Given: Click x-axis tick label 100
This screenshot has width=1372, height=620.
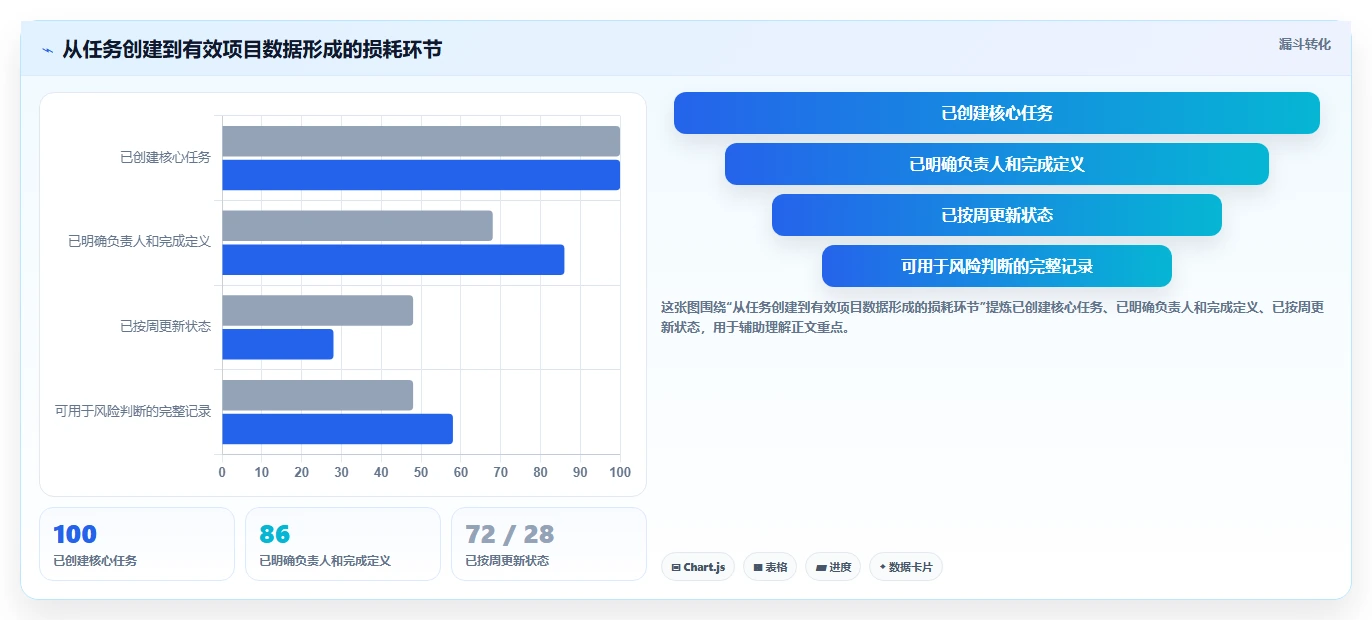Looking at the screenshot, I should pyautogui.click(x=620, y=472).
